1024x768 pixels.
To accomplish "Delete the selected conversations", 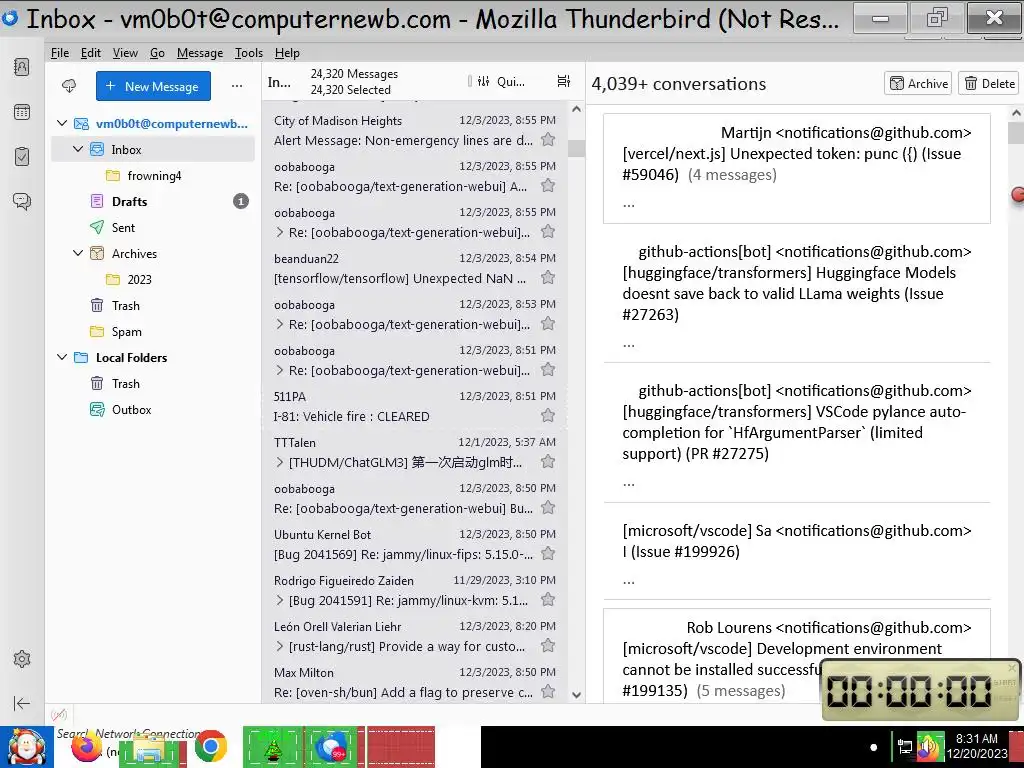I will pyautogui.click(x=989, y=84).
